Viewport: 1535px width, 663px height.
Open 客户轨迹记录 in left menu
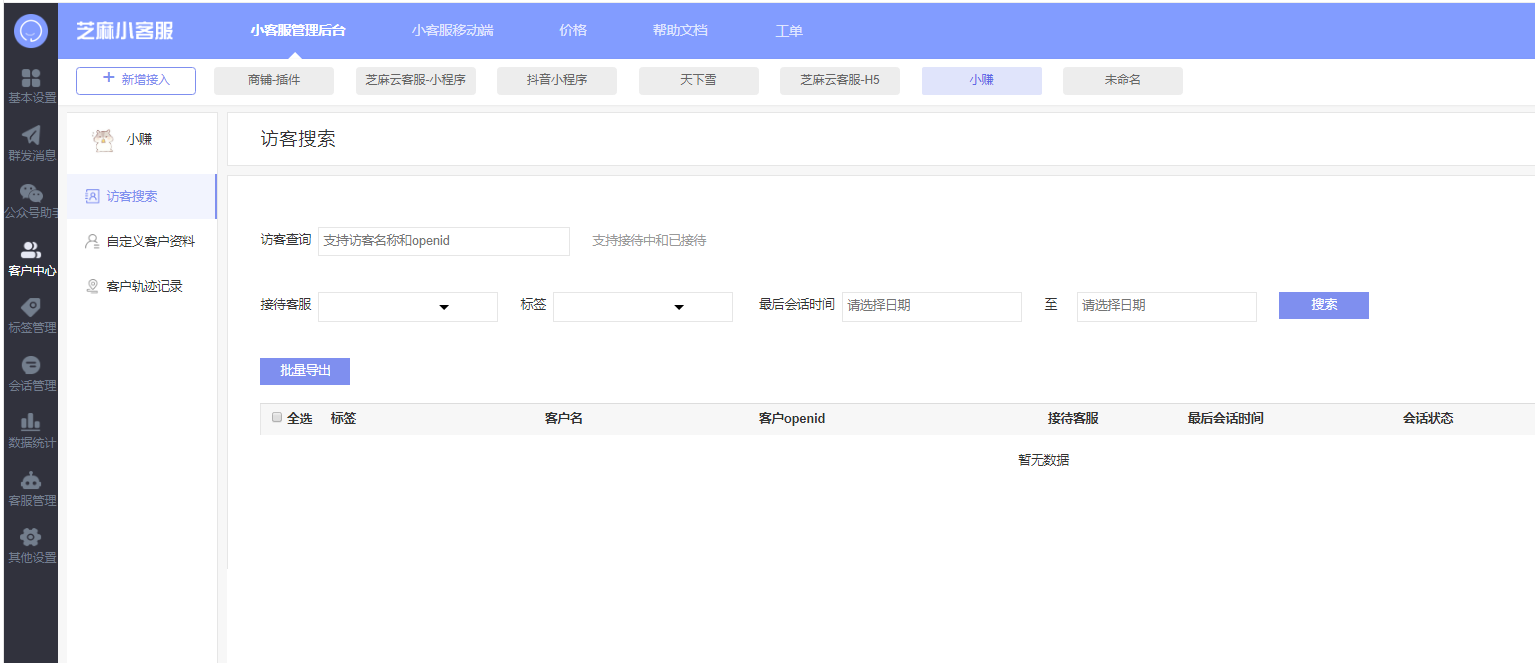[x=142, y=287]
